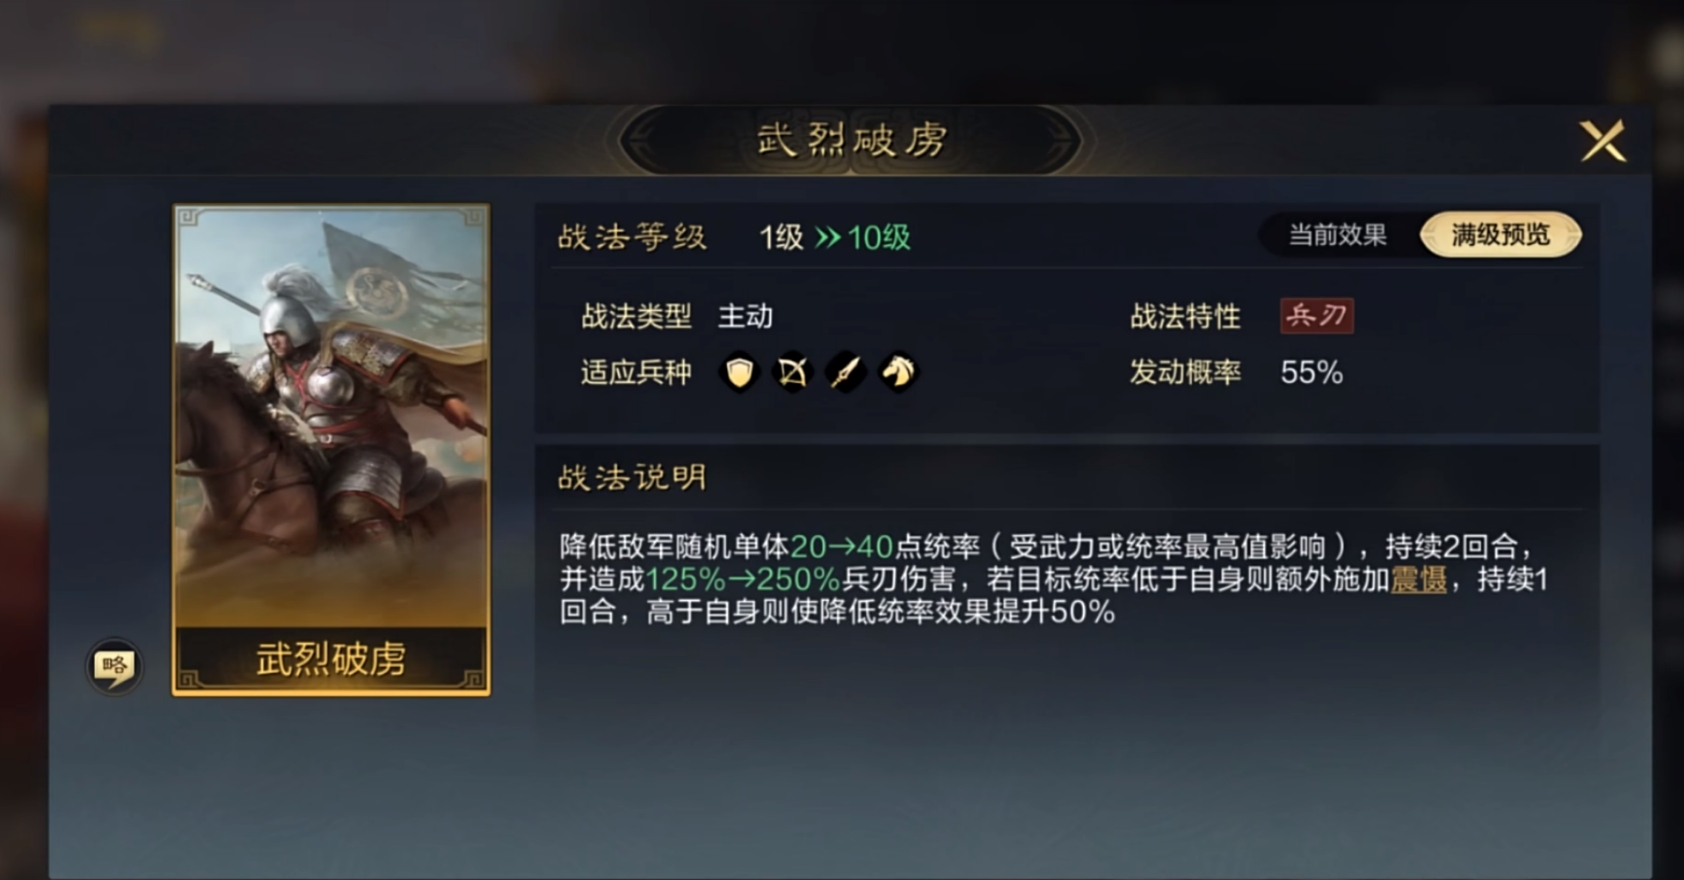
Task: Click the 10级 max level text
Action: coord(879,238)
